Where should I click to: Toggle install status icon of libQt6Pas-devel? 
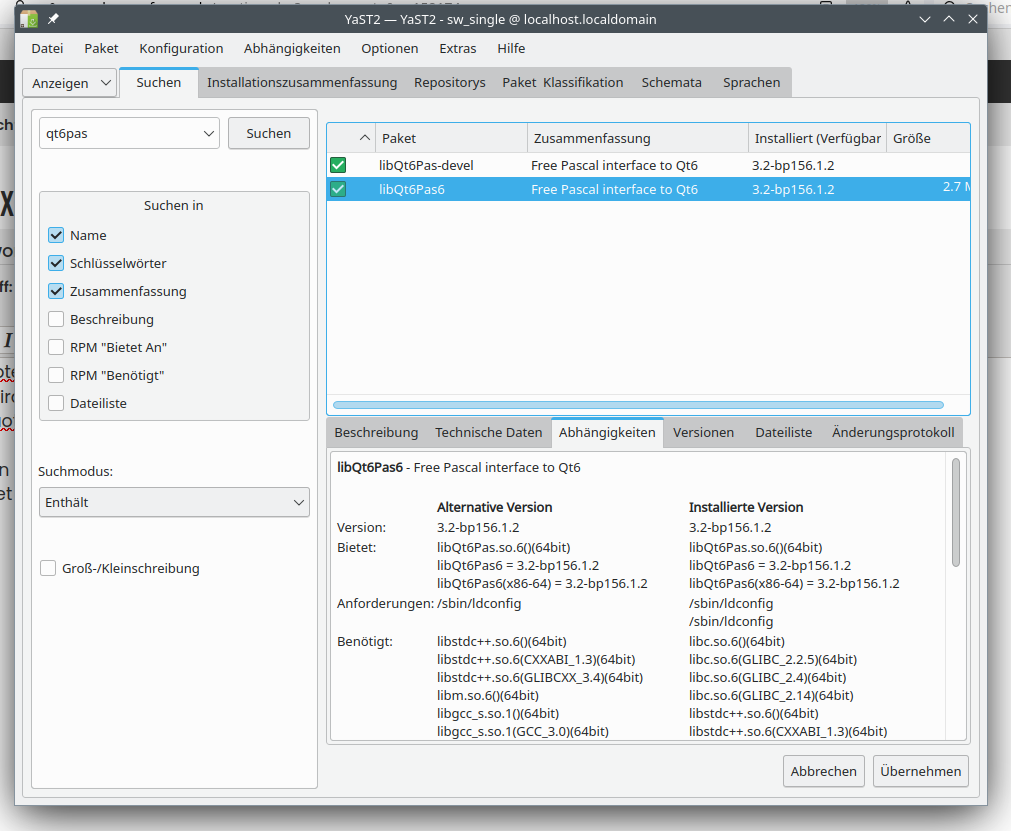[338, 165]
